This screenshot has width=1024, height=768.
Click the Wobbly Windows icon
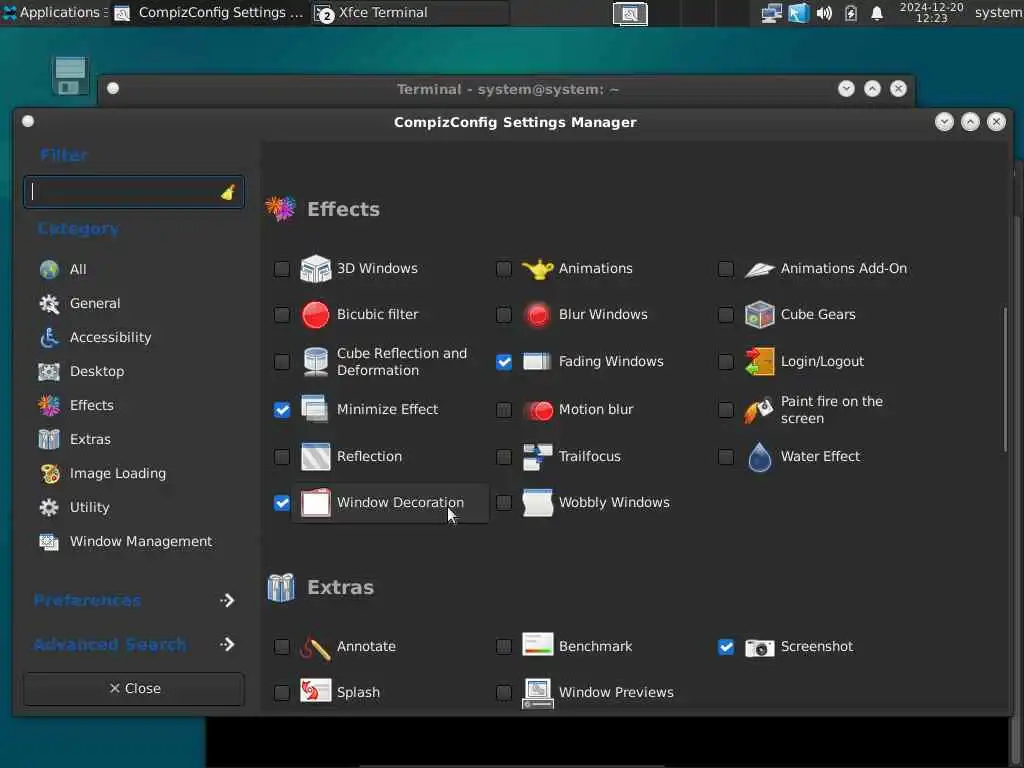point(537,503)
